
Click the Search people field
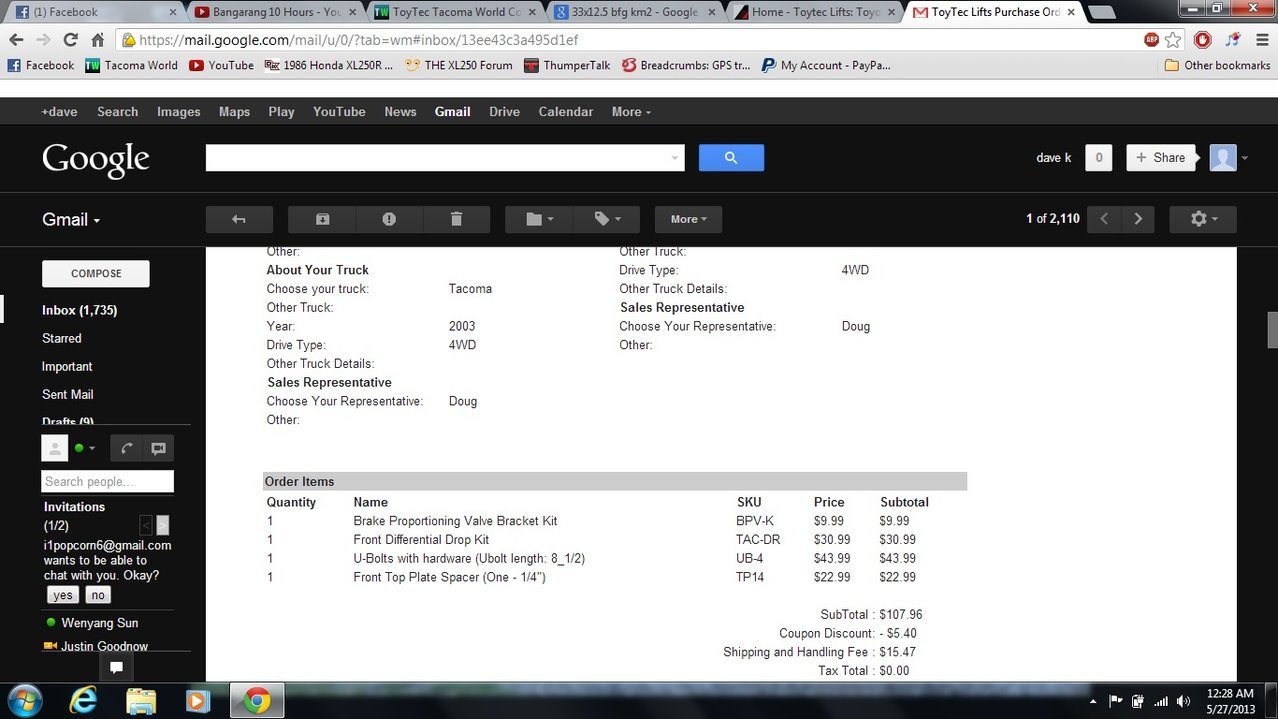click(107, 481)
